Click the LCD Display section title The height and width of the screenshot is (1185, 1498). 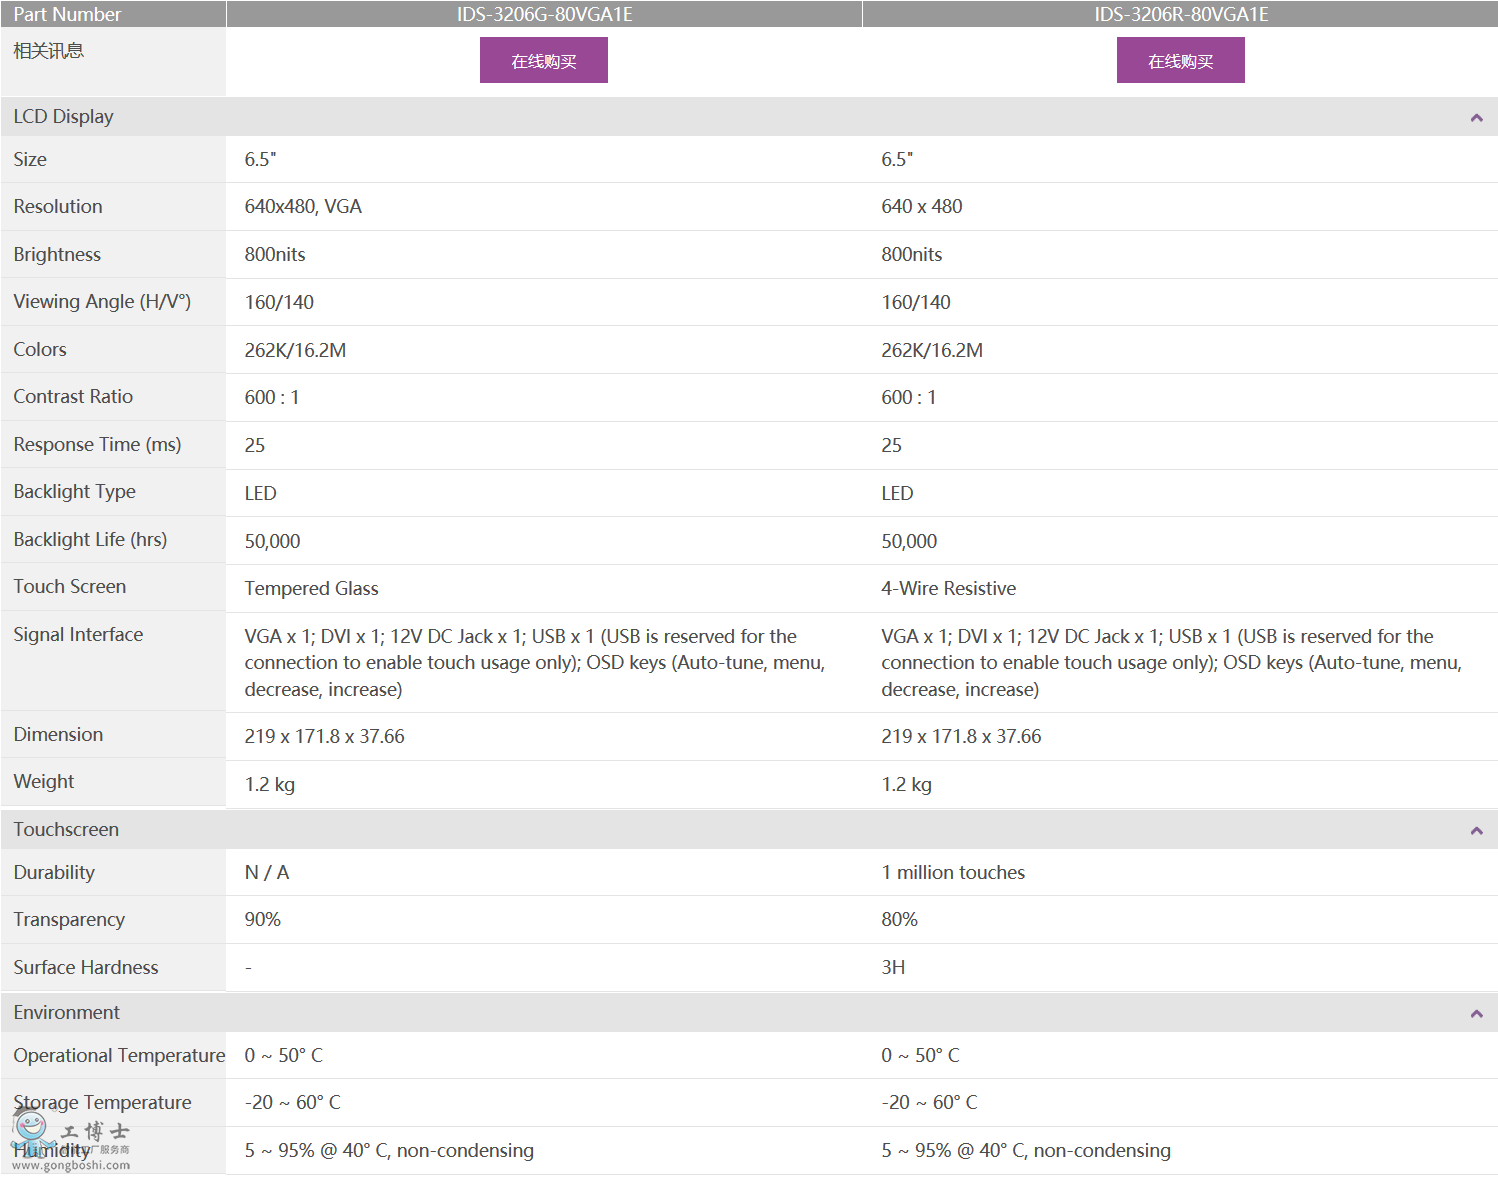[x=63, y=117]
